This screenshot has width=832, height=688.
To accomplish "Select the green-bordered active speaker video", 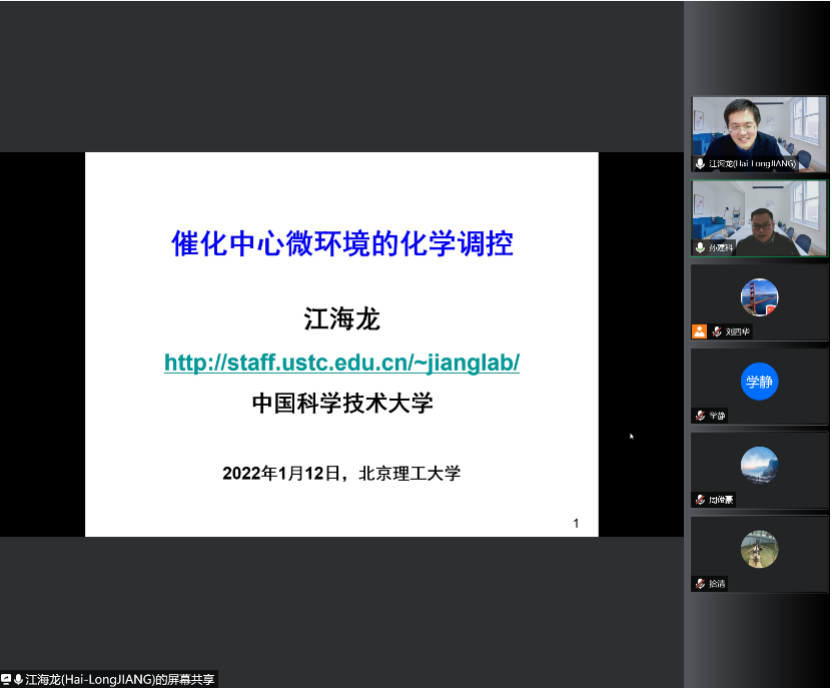I will click(759, 216).
